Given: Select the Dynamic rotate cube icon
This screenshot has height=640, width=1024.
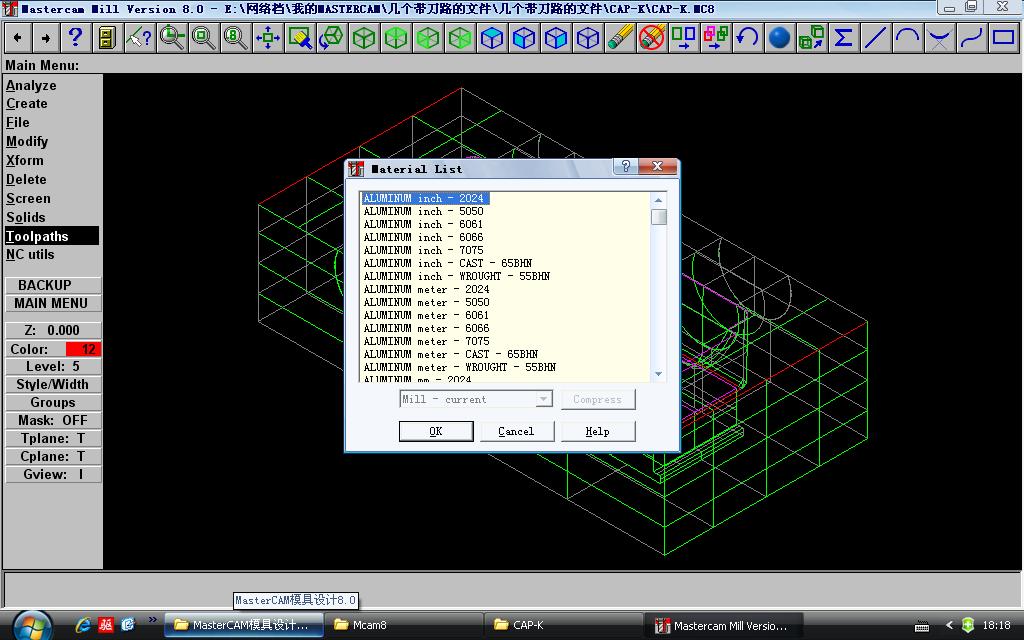Looking at the screenshot, I should (x=331, y=38).
